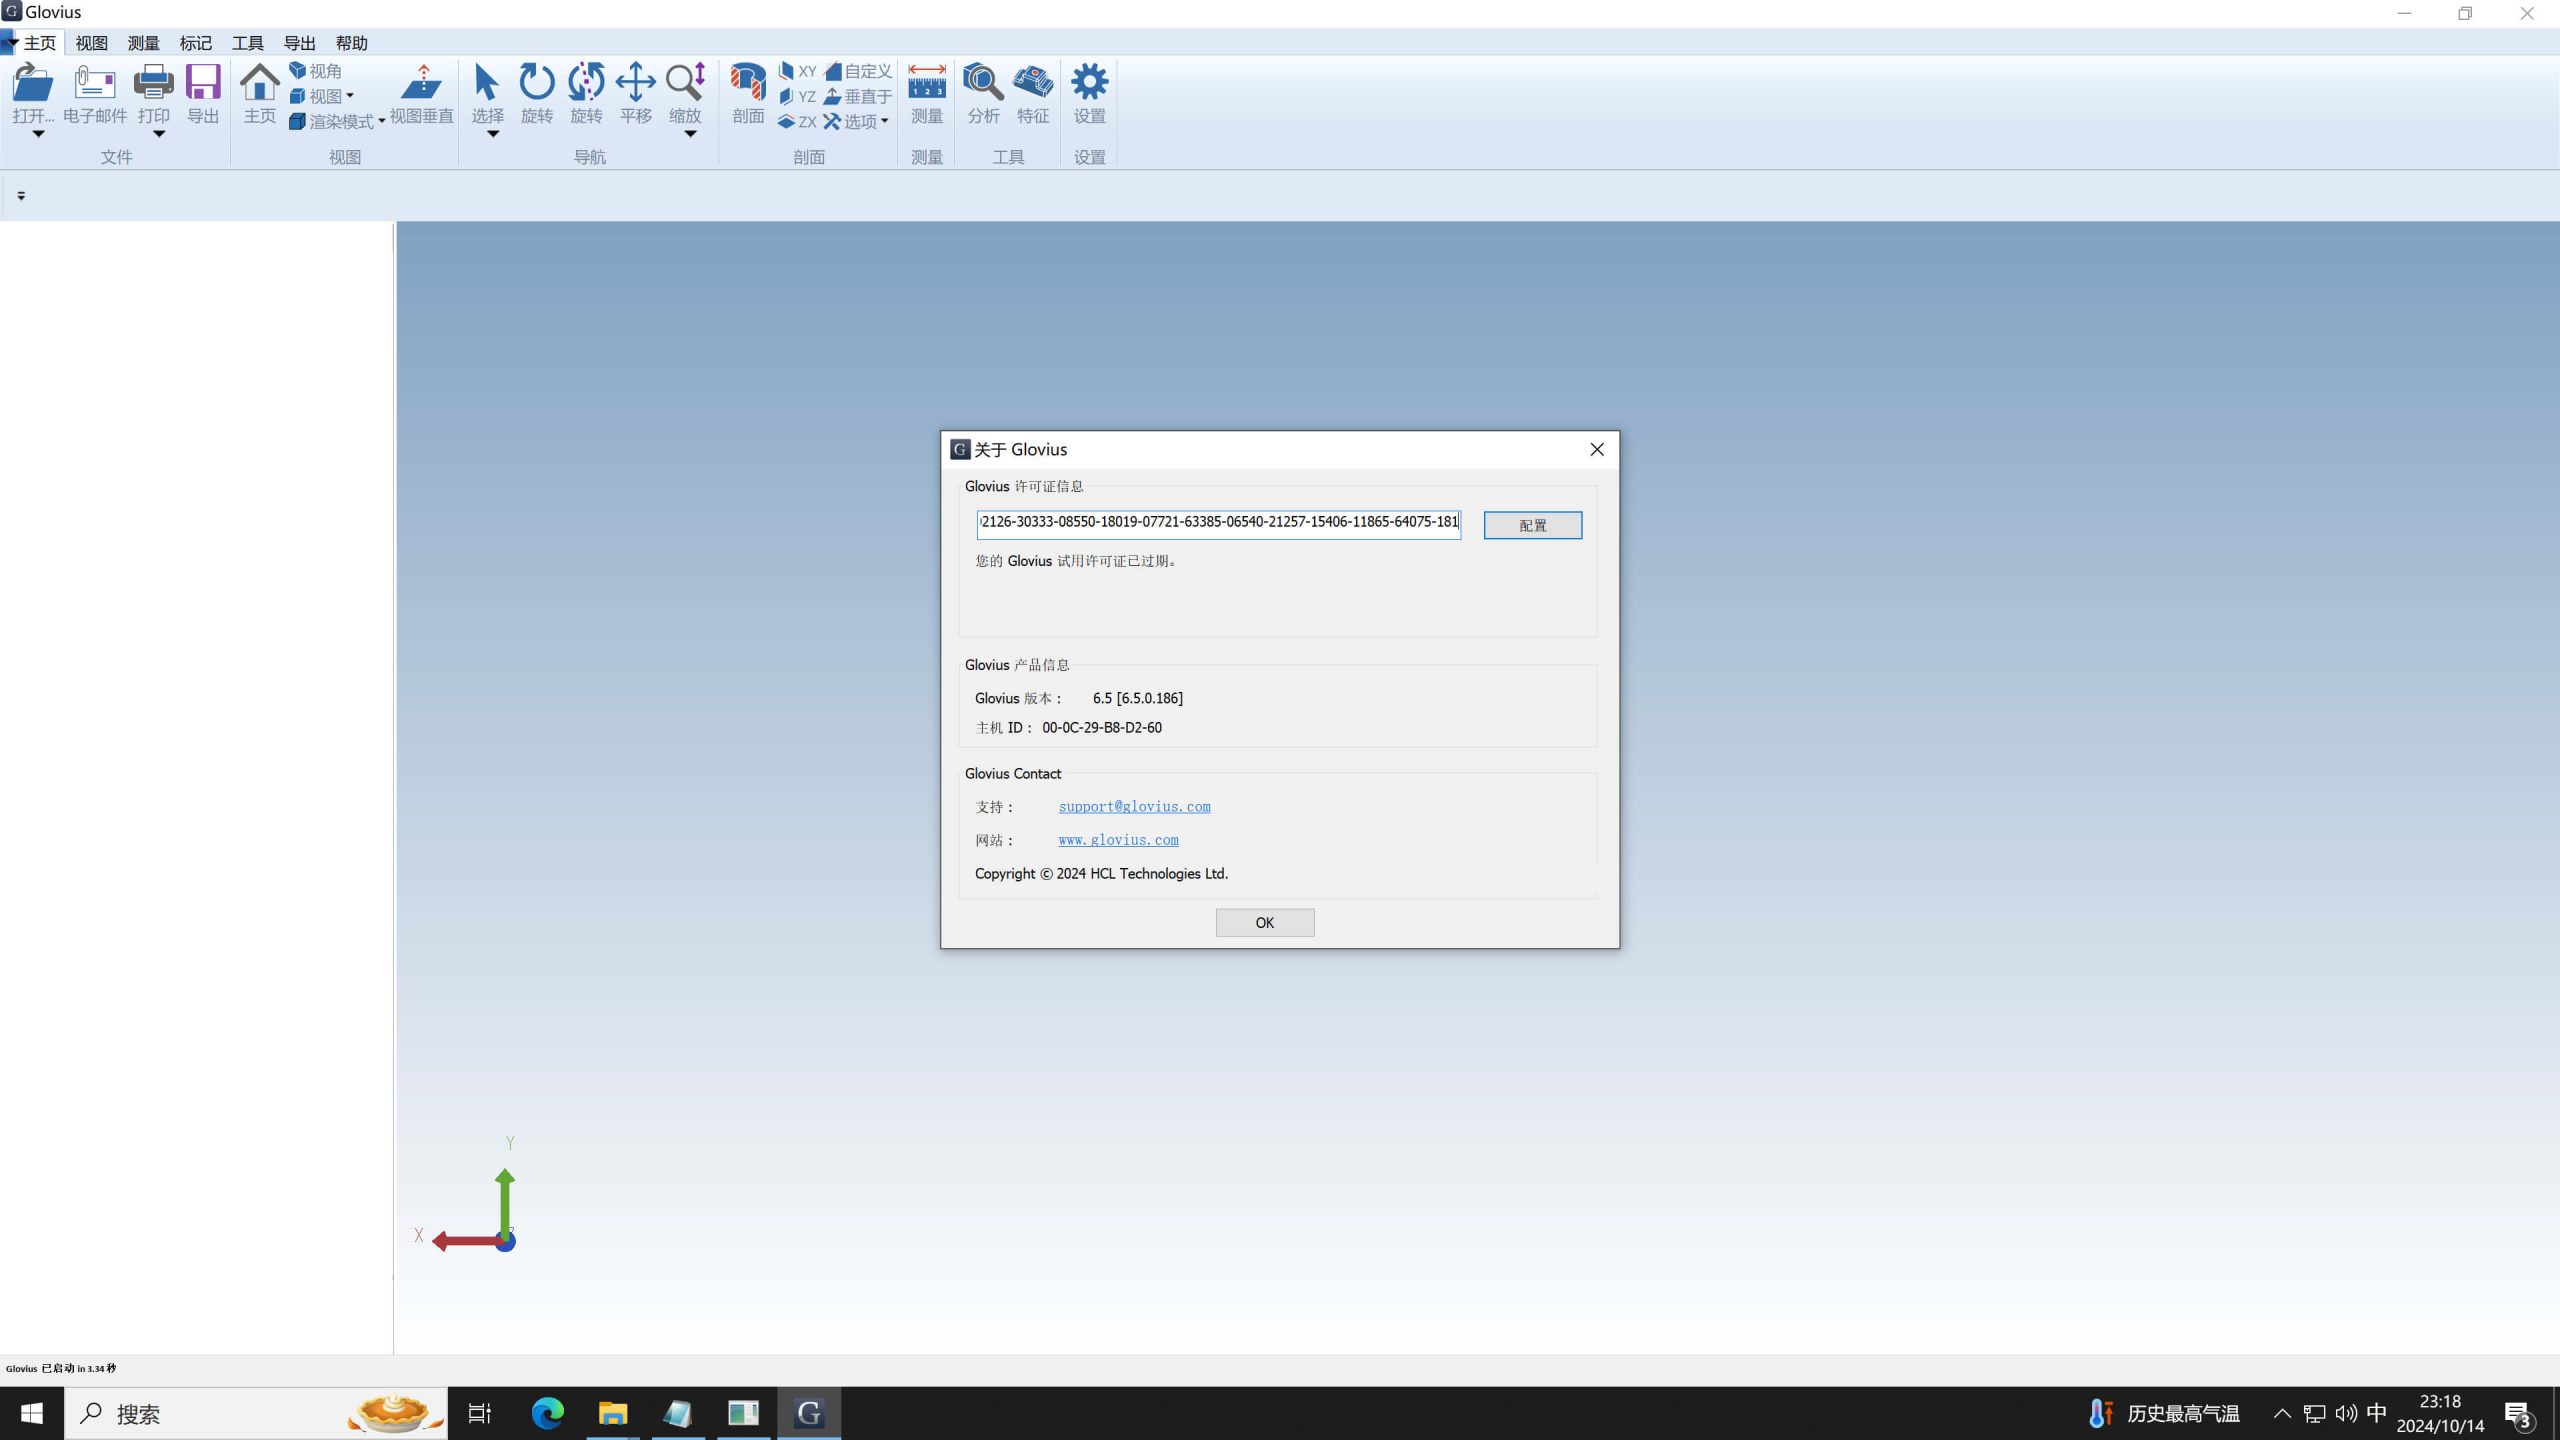Click the version 6.5 [6.5.0.186] text
Image resolution: width=2560 pixels, height=1440 pixels.
(1137, 698)
